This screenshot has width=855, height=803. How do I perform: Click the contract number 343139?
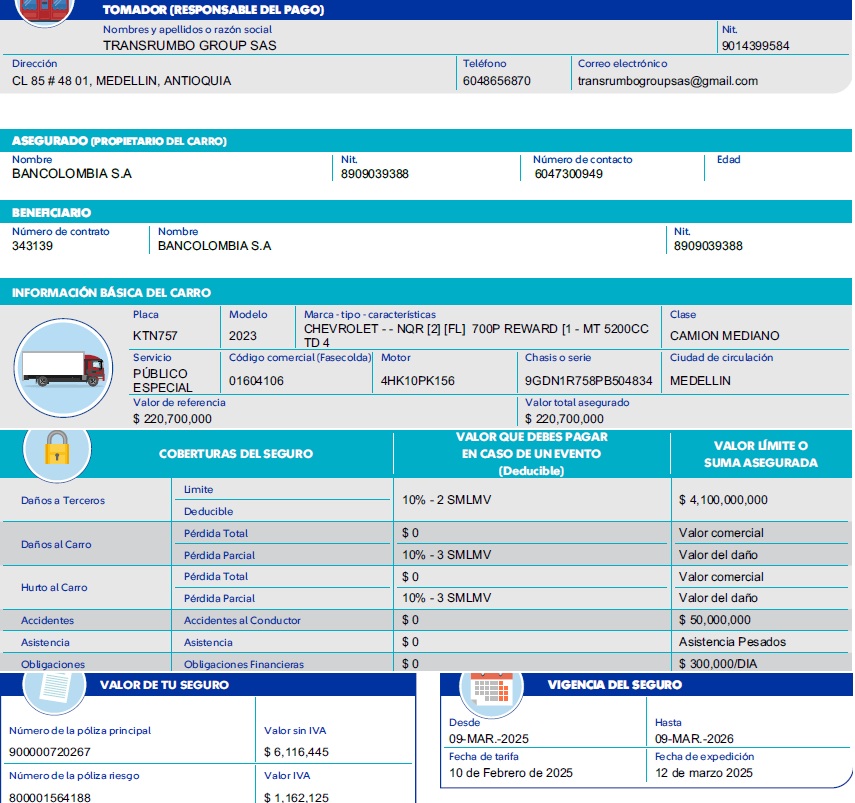[x=33, y=246]
